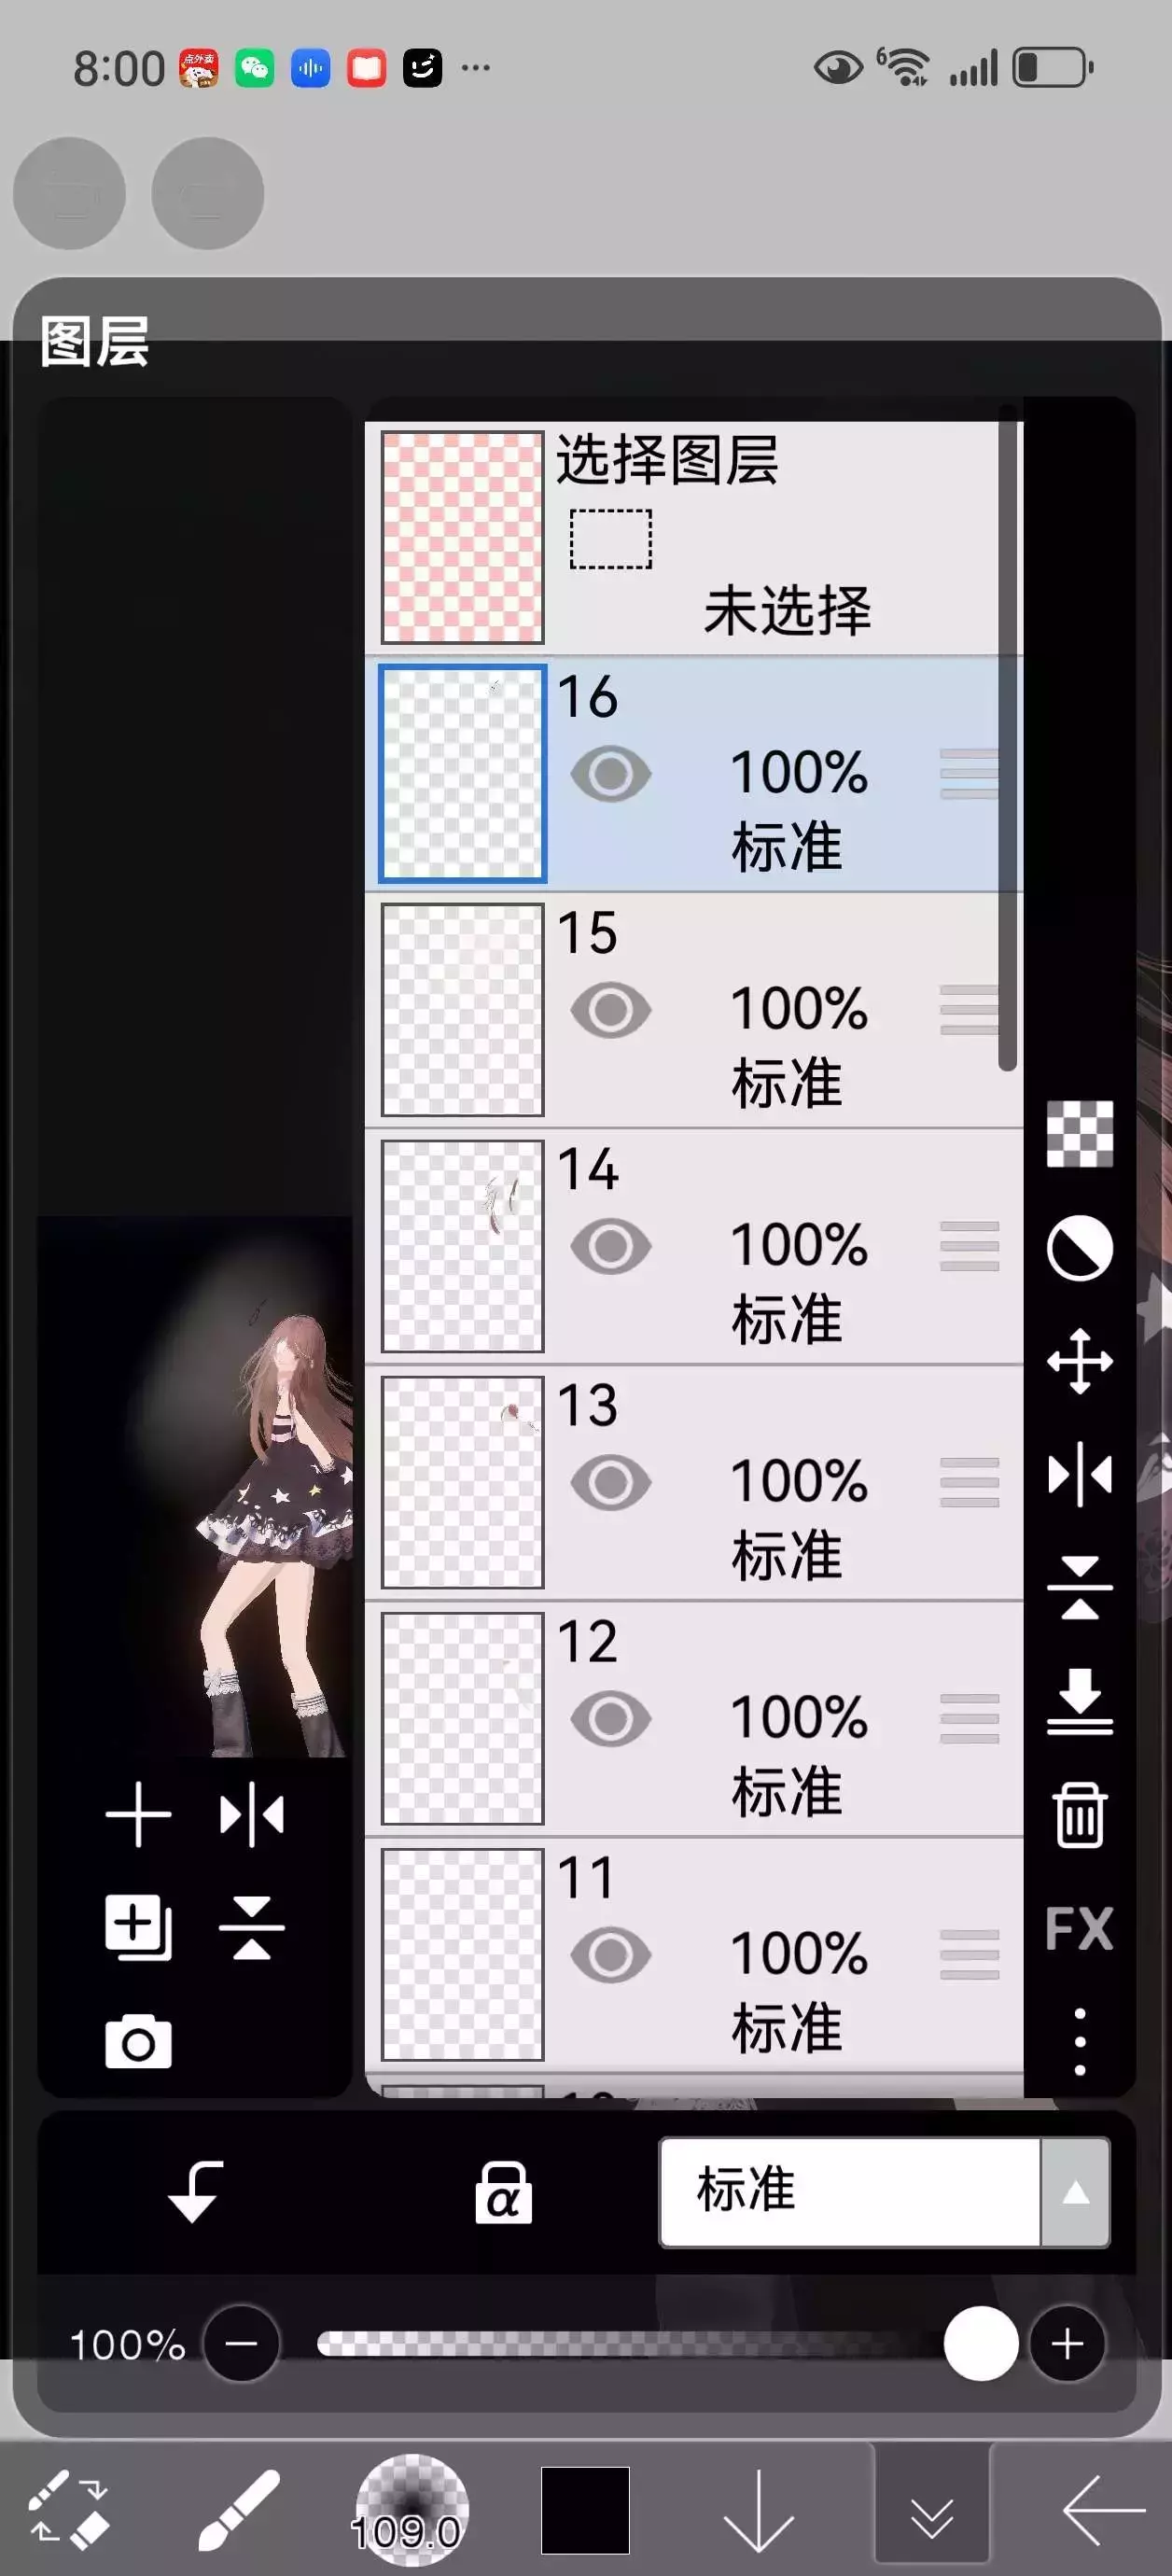Delete layer using the trash can icon
The height and width of the screenshot is (2576, 1172).
point(1079,1814)
